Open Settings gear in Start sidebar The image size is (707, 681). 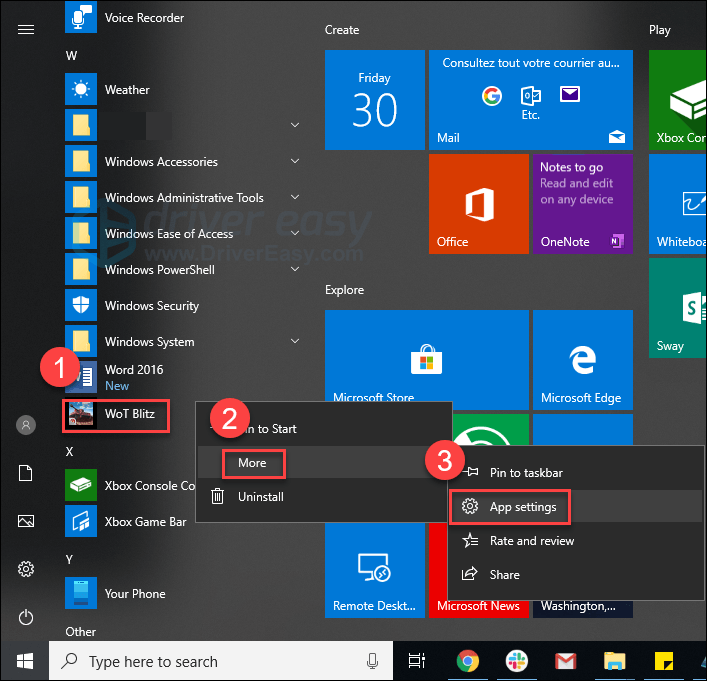coord(26,569)
